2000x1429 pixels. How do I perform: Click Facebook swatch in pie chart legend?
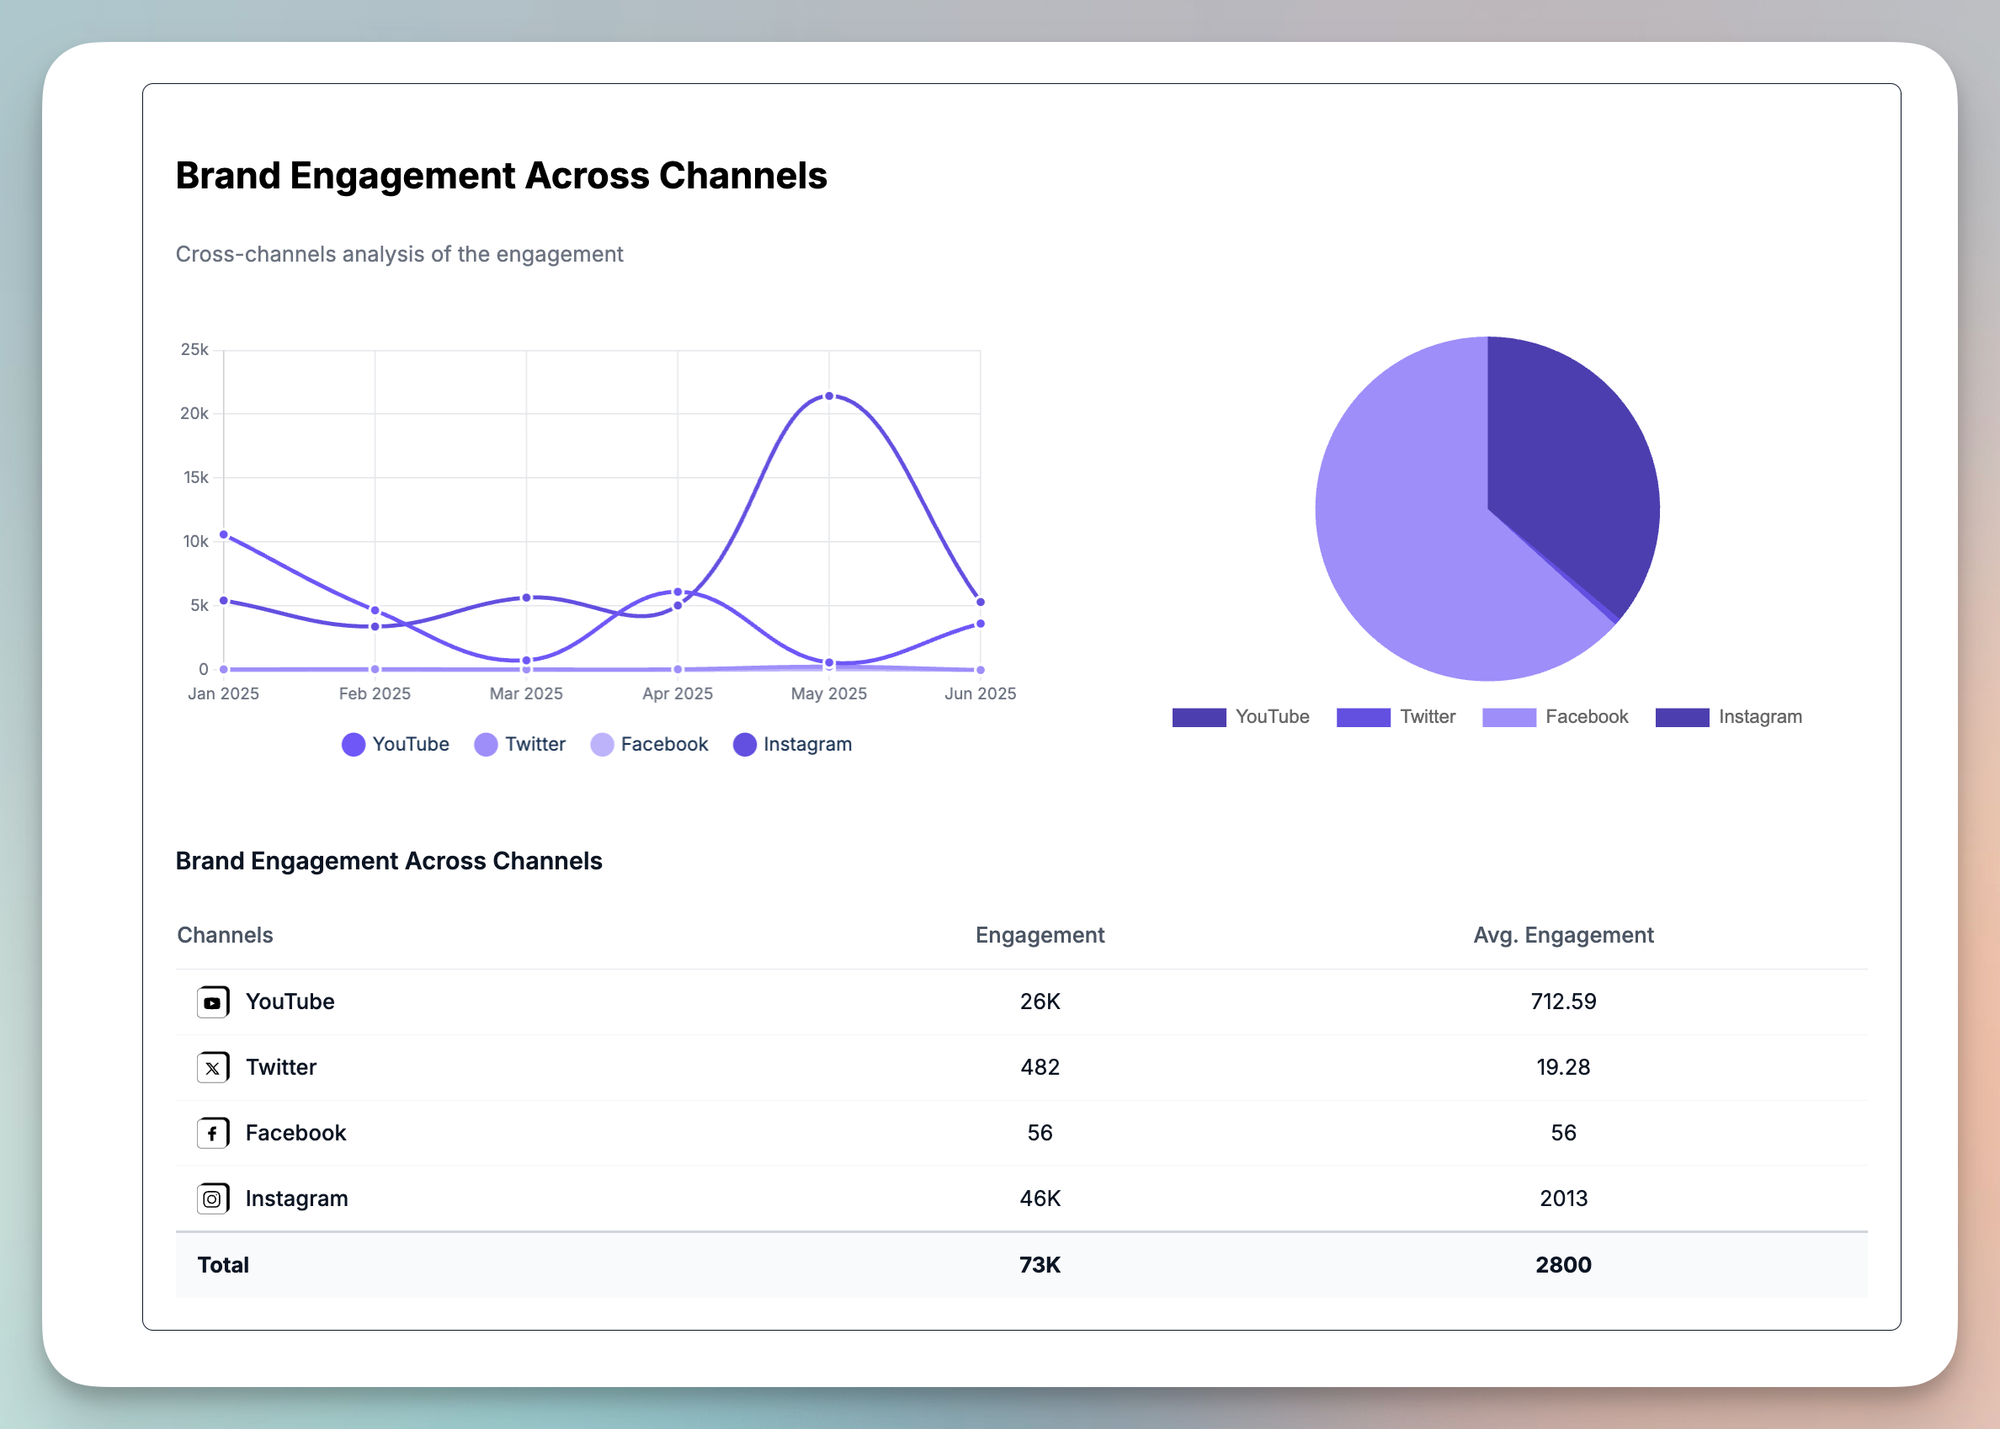tap(1509, 718)
